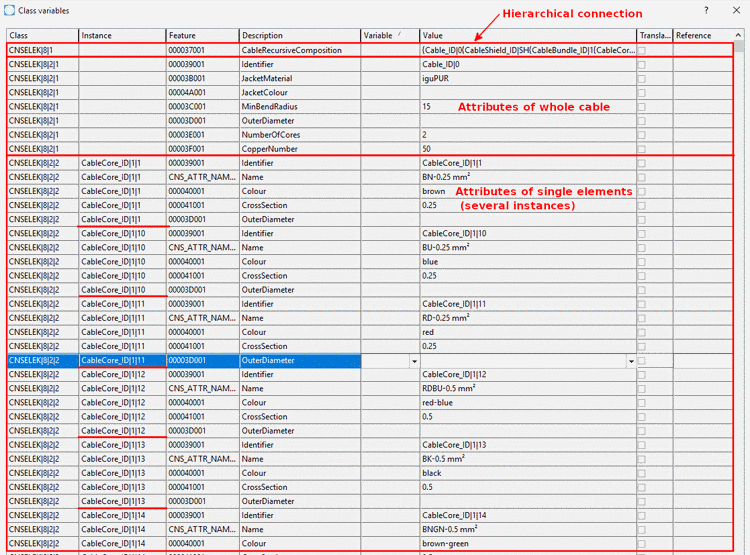Sort by the Variable column header

390,35
